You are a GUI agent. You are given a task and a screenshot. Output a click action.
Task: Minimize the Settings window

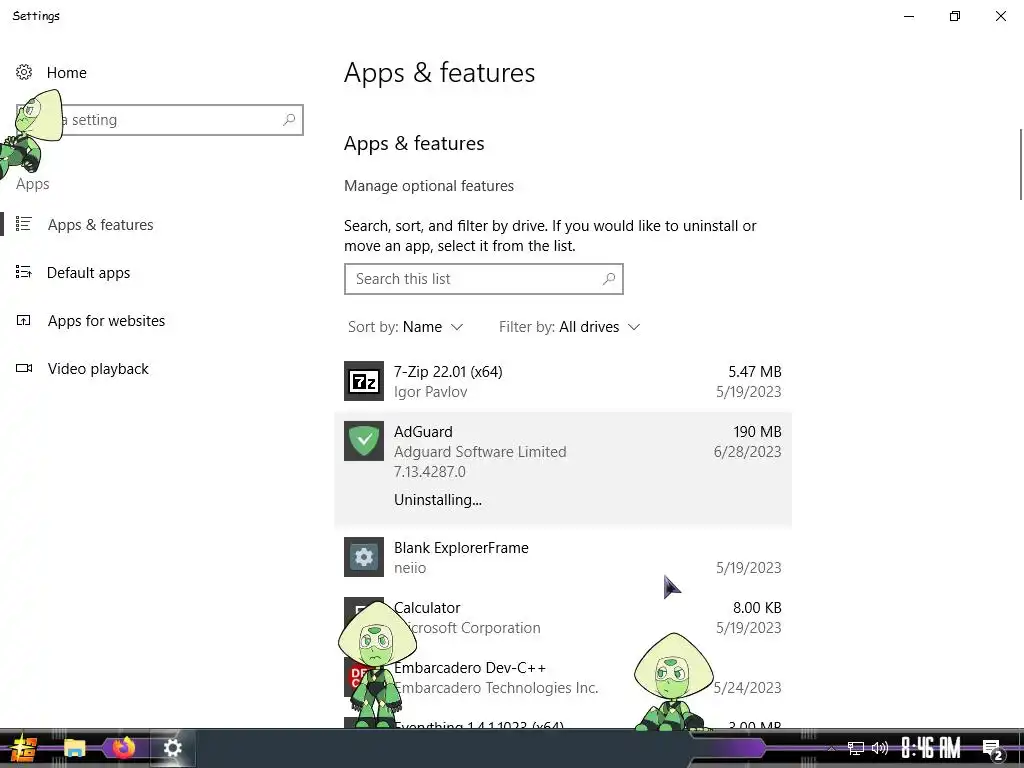[x=909, y=16]
